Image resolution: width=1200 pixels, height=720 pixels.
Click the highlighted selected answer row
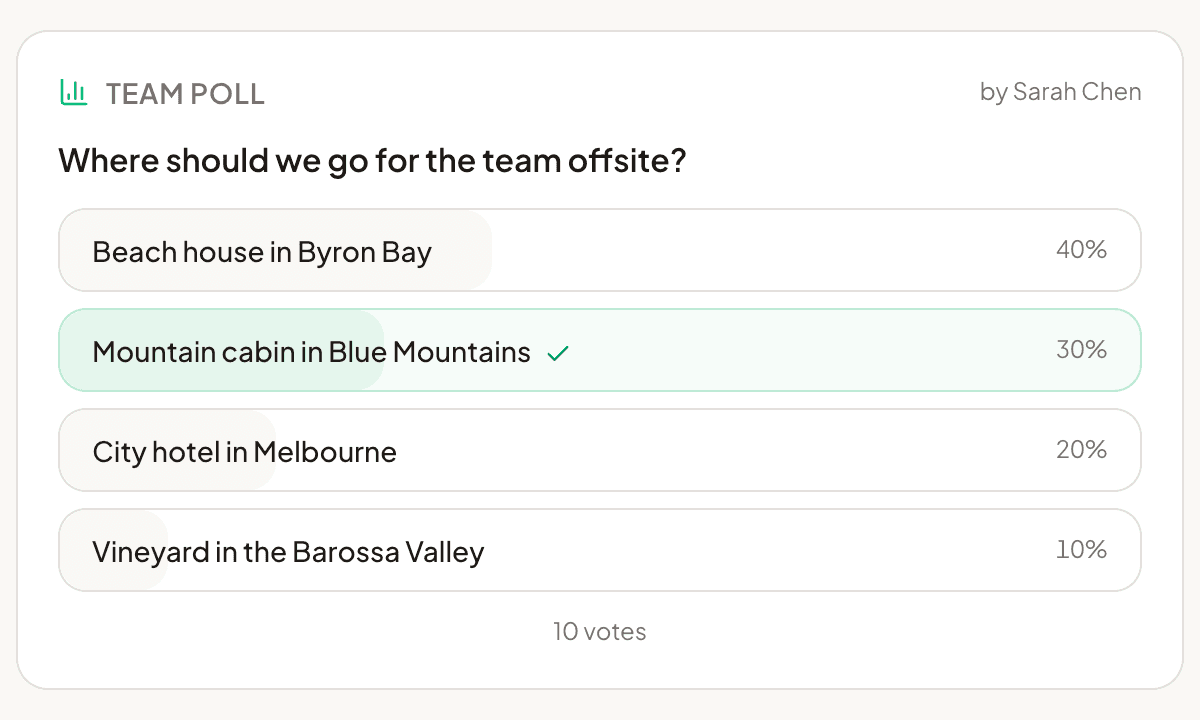[600, 350]
